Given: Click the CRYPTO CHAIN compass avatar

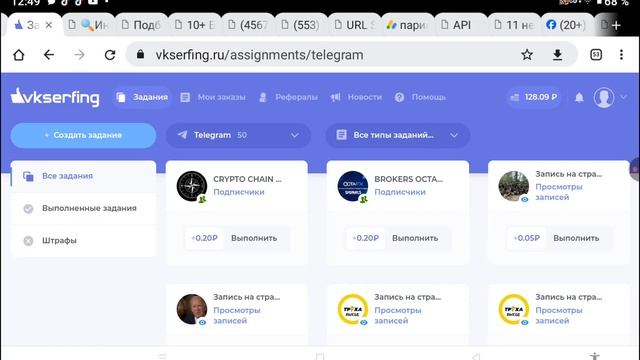Looking at the screenshot, I should [191, 186].
